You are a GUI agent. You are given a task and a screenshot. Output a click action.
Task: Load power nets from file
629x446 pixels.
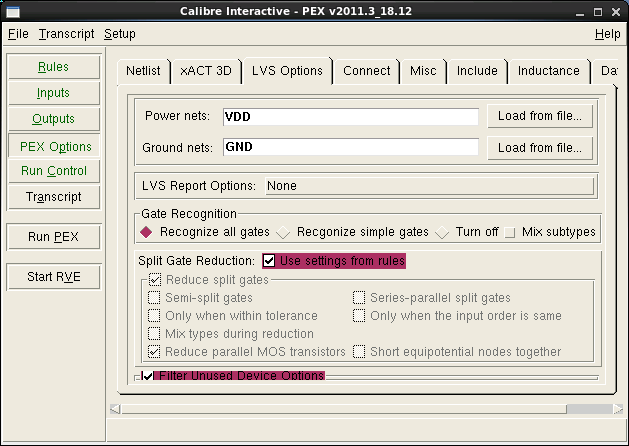[540, 116]
